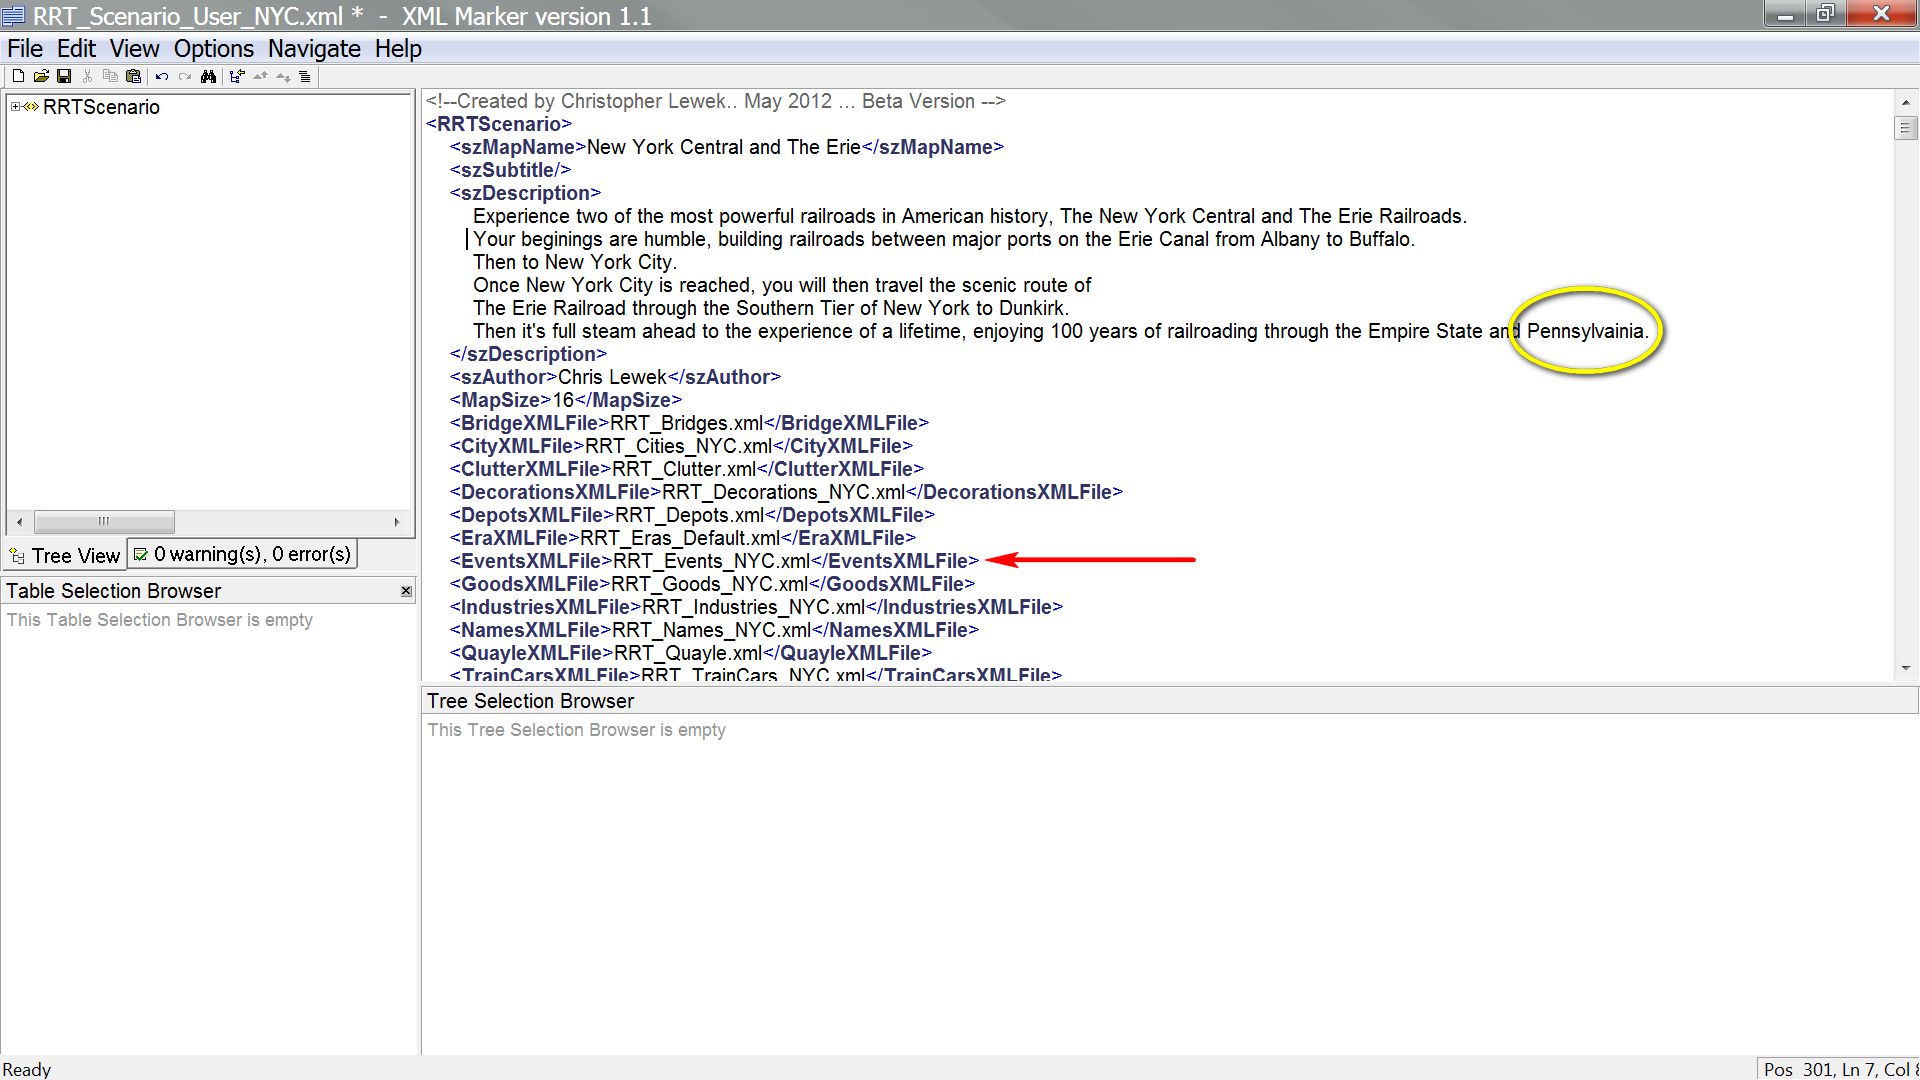Click editor vertical scrollbar up arrow

[x=1905, y=102]
